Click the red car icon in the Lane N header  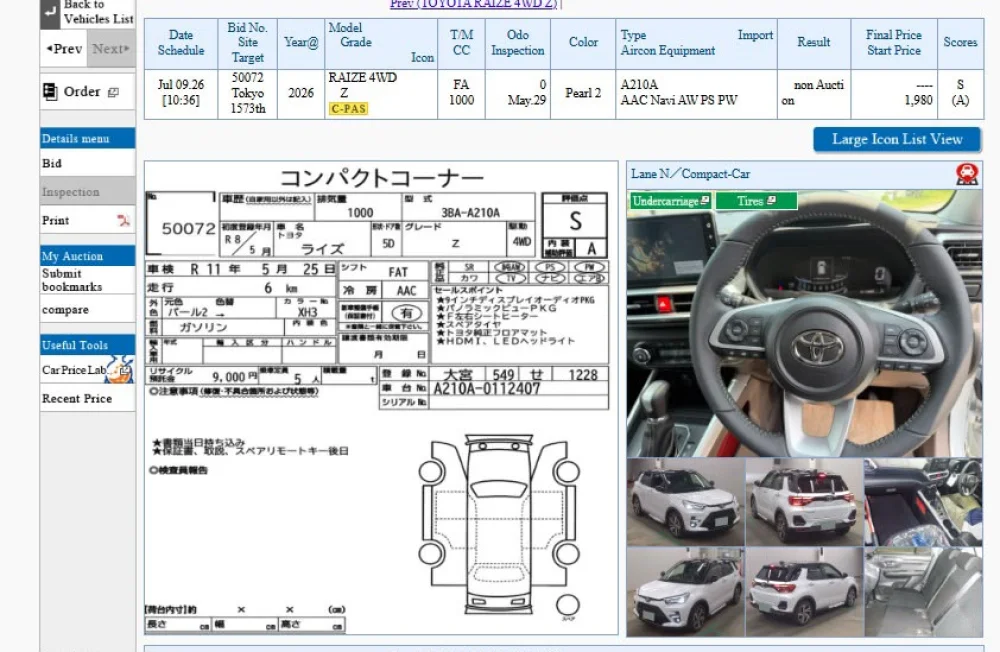(x=967, y=174)
